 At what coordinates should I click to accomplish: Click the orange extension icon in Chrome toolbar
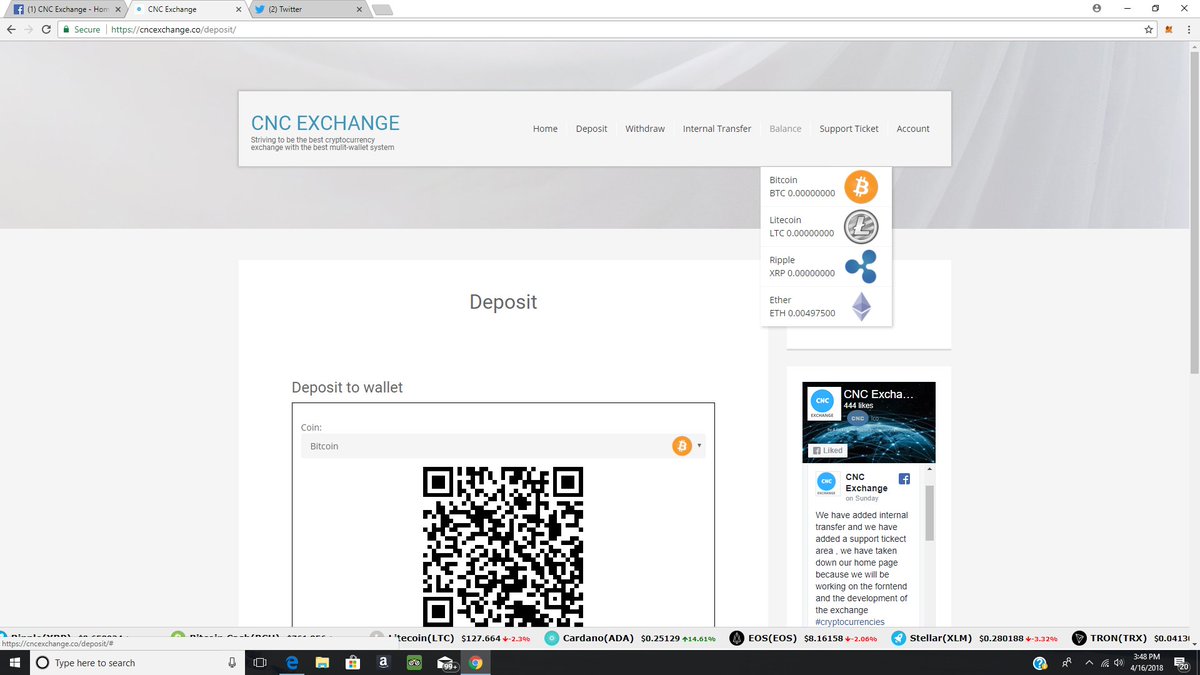(x=1169, y=30)
